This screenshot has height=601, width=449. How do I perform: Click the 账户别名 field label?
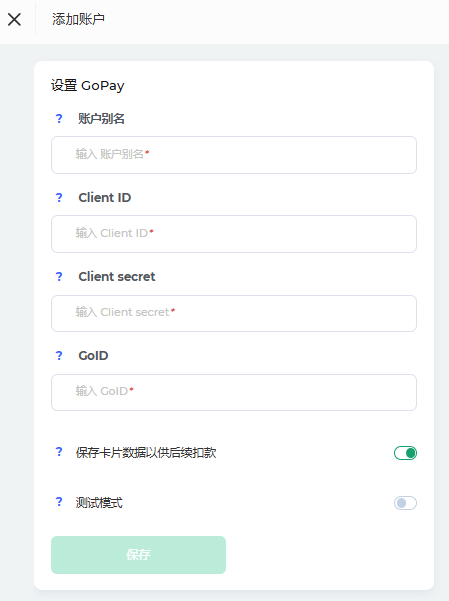click(x=101, y=119)
